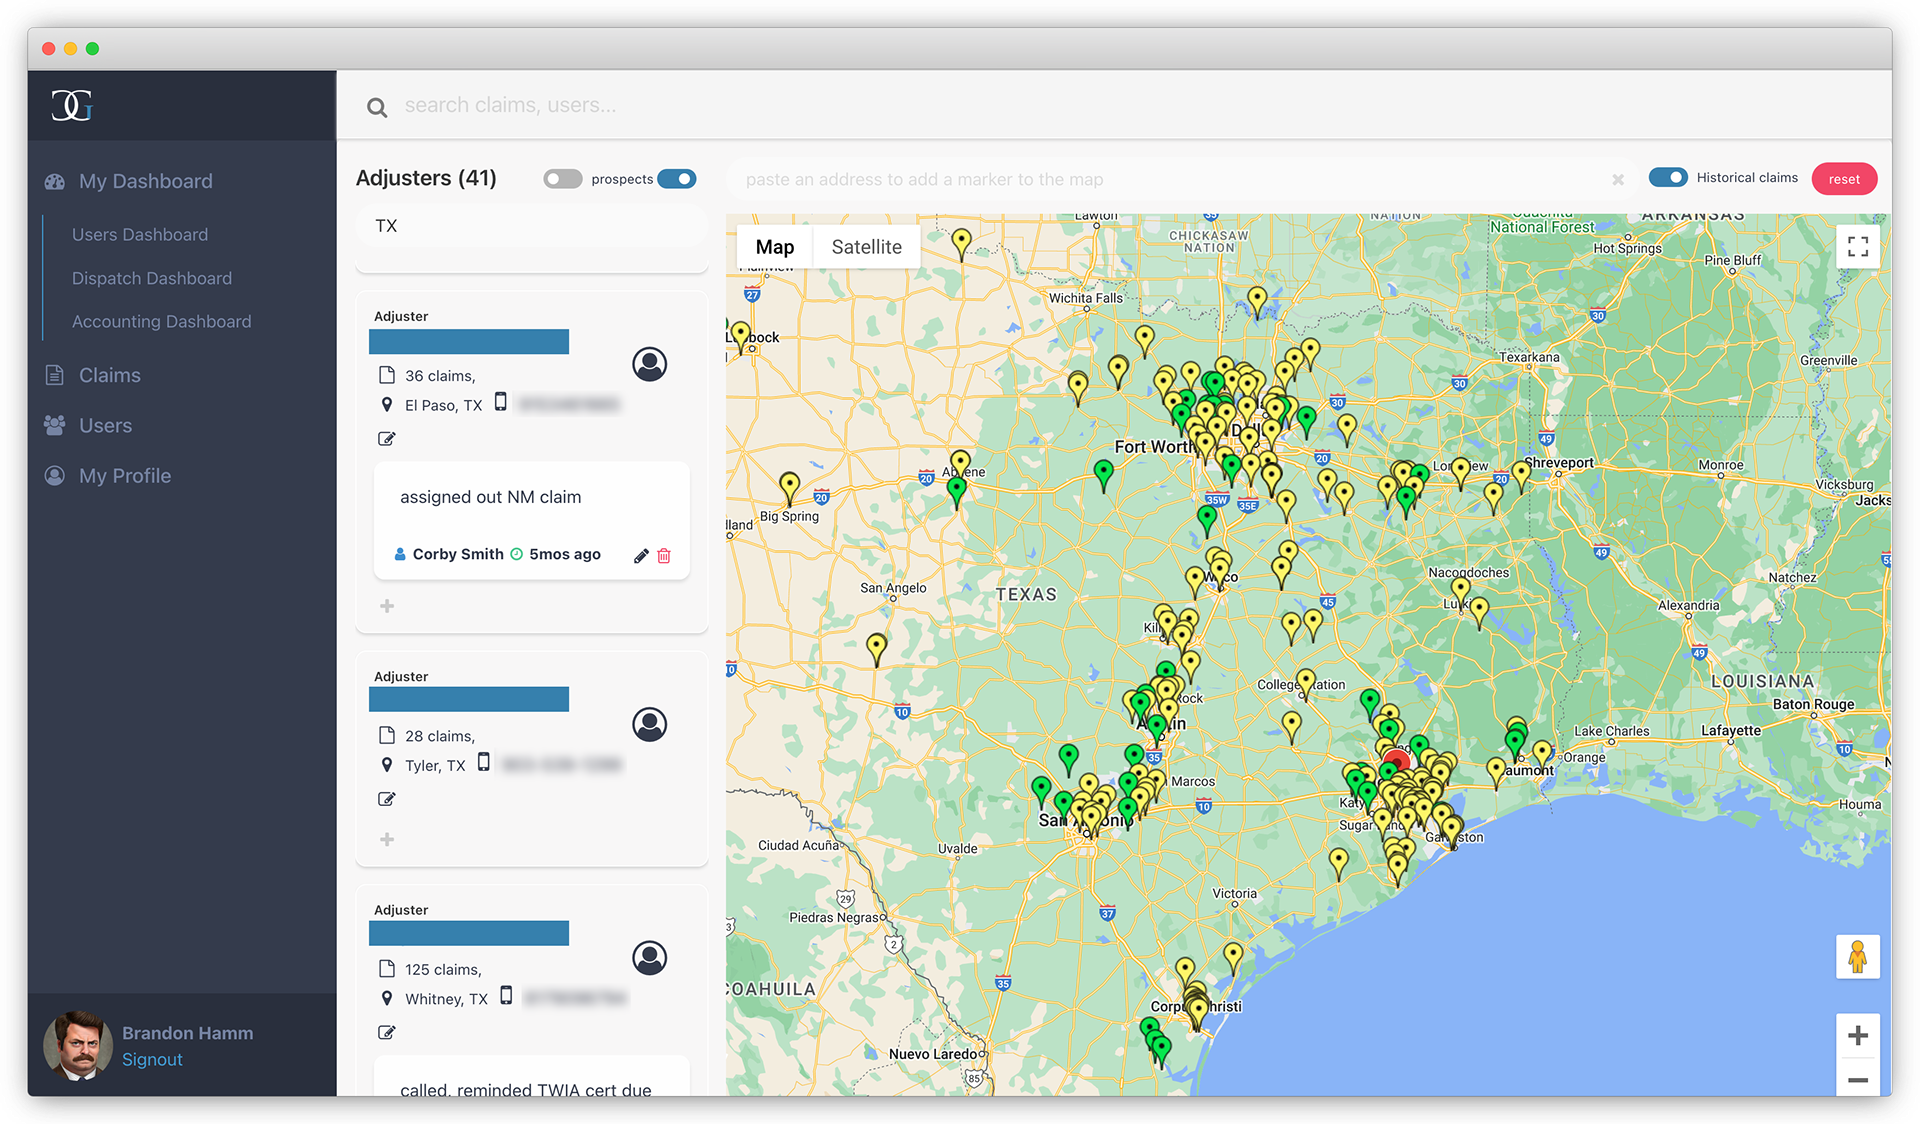Expand the My Dashboard menu

(x=146, y=181)
